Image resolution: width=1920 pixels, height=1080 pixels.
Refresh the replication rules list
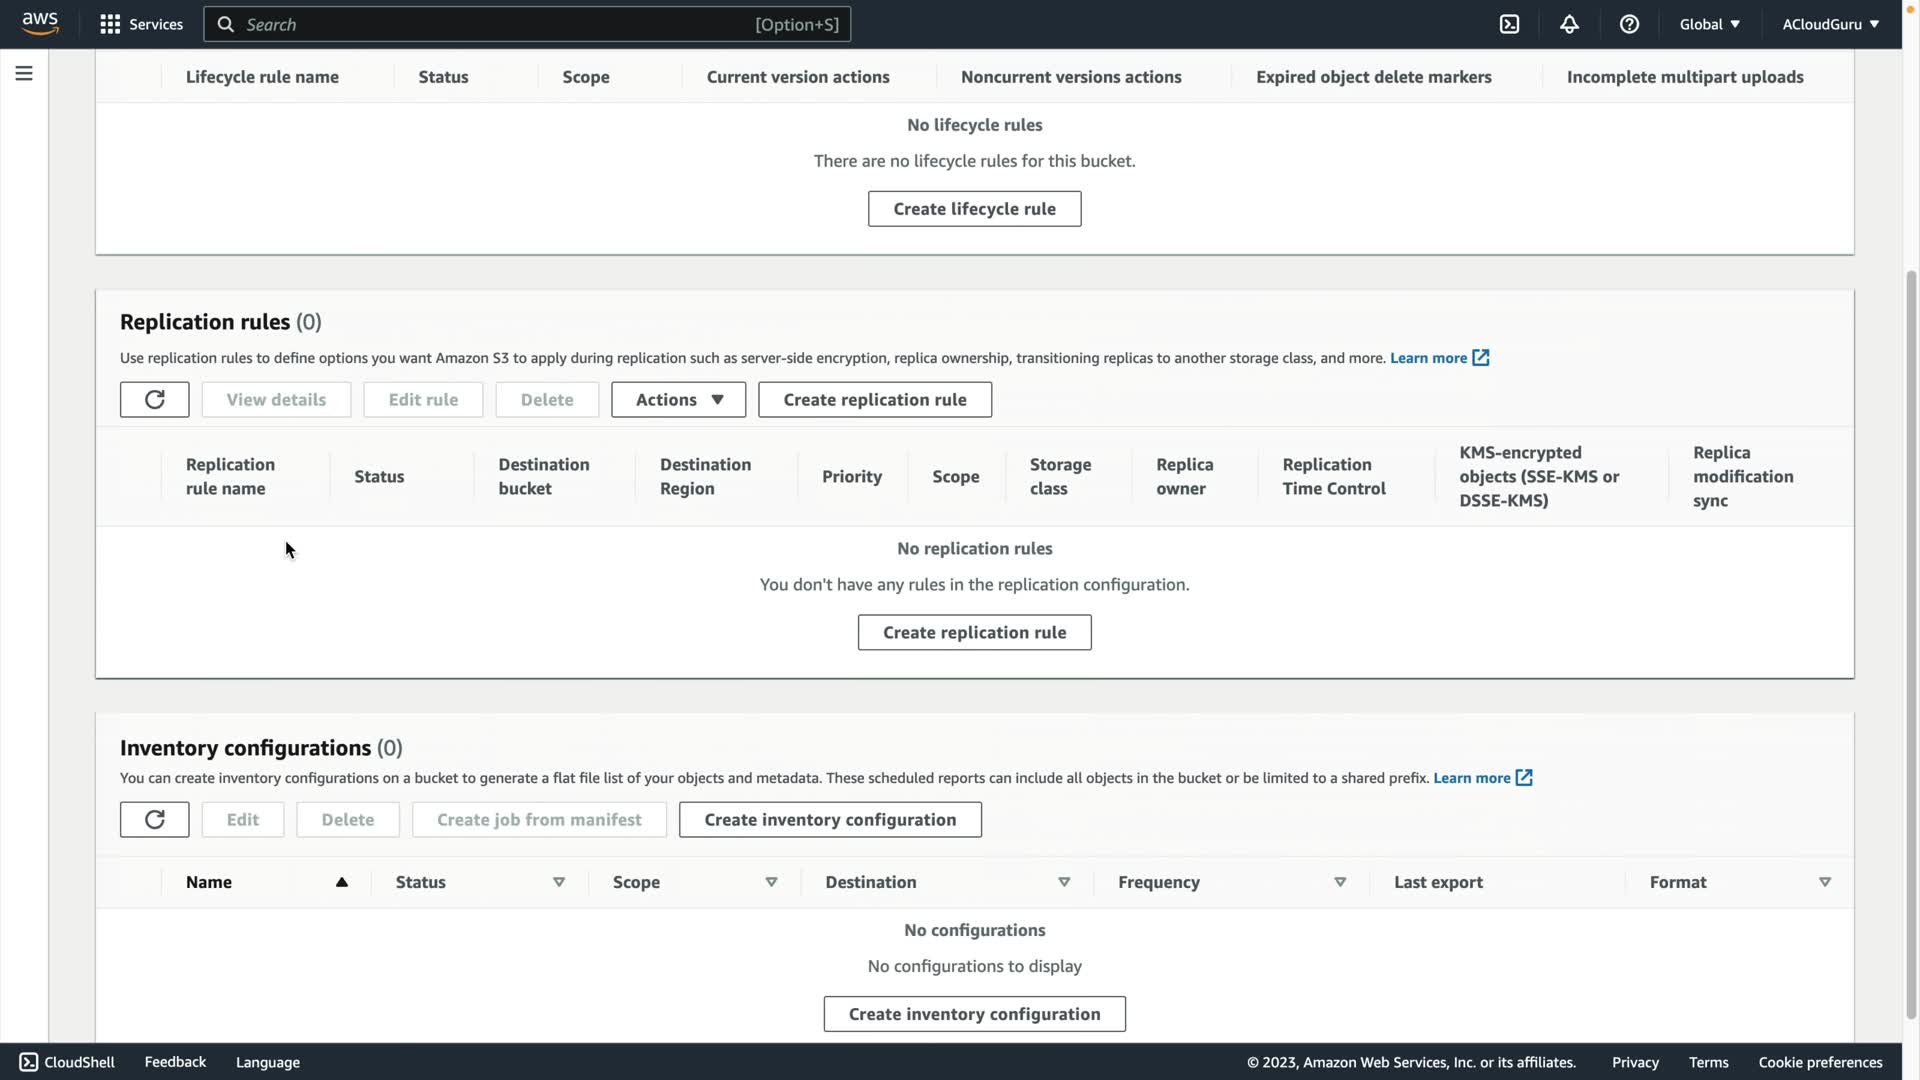(154, 400)
